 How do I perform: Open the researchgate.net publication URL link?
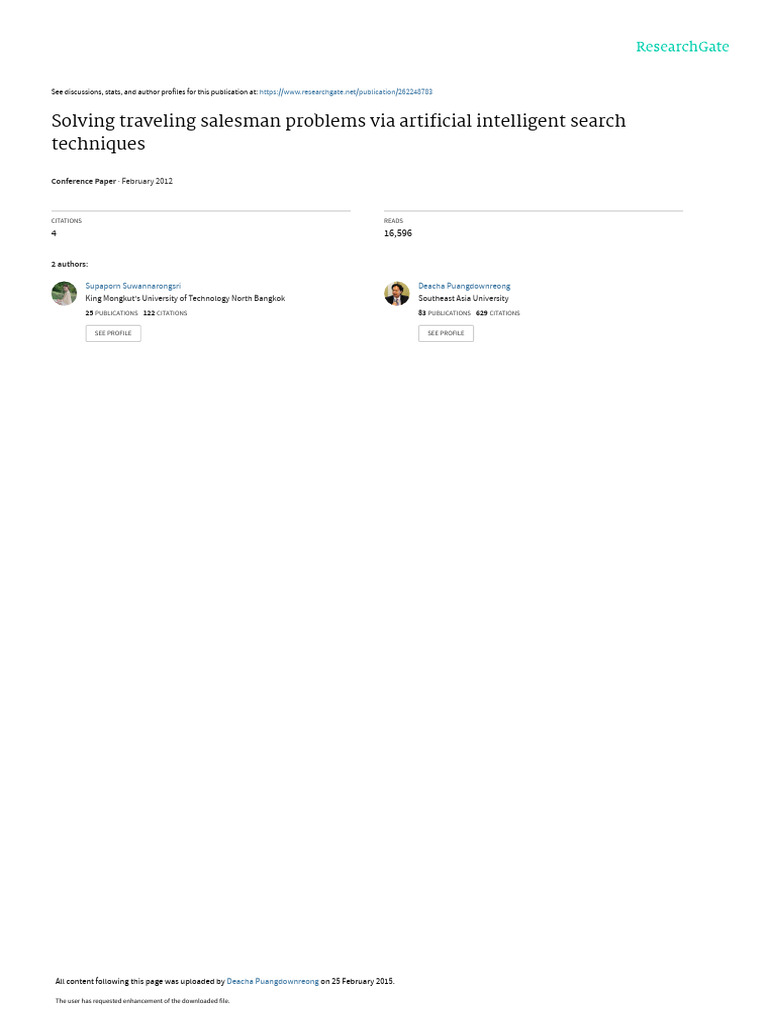[x=345, y=92]
